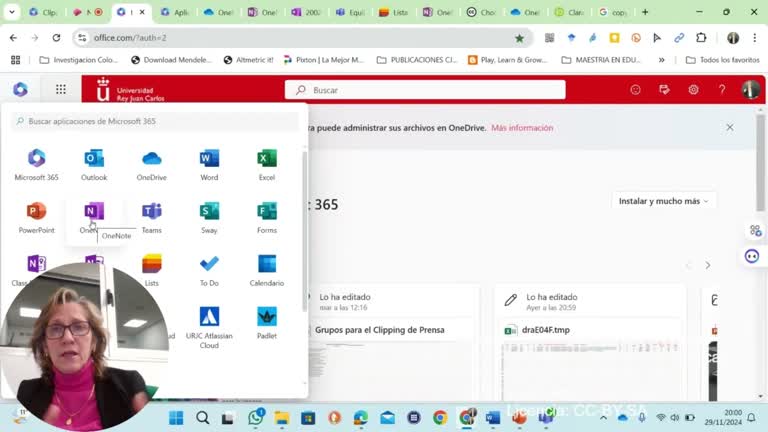768x432 pixels.
Task: Go back with the browser back arrow
Action: tap(13, 38)
